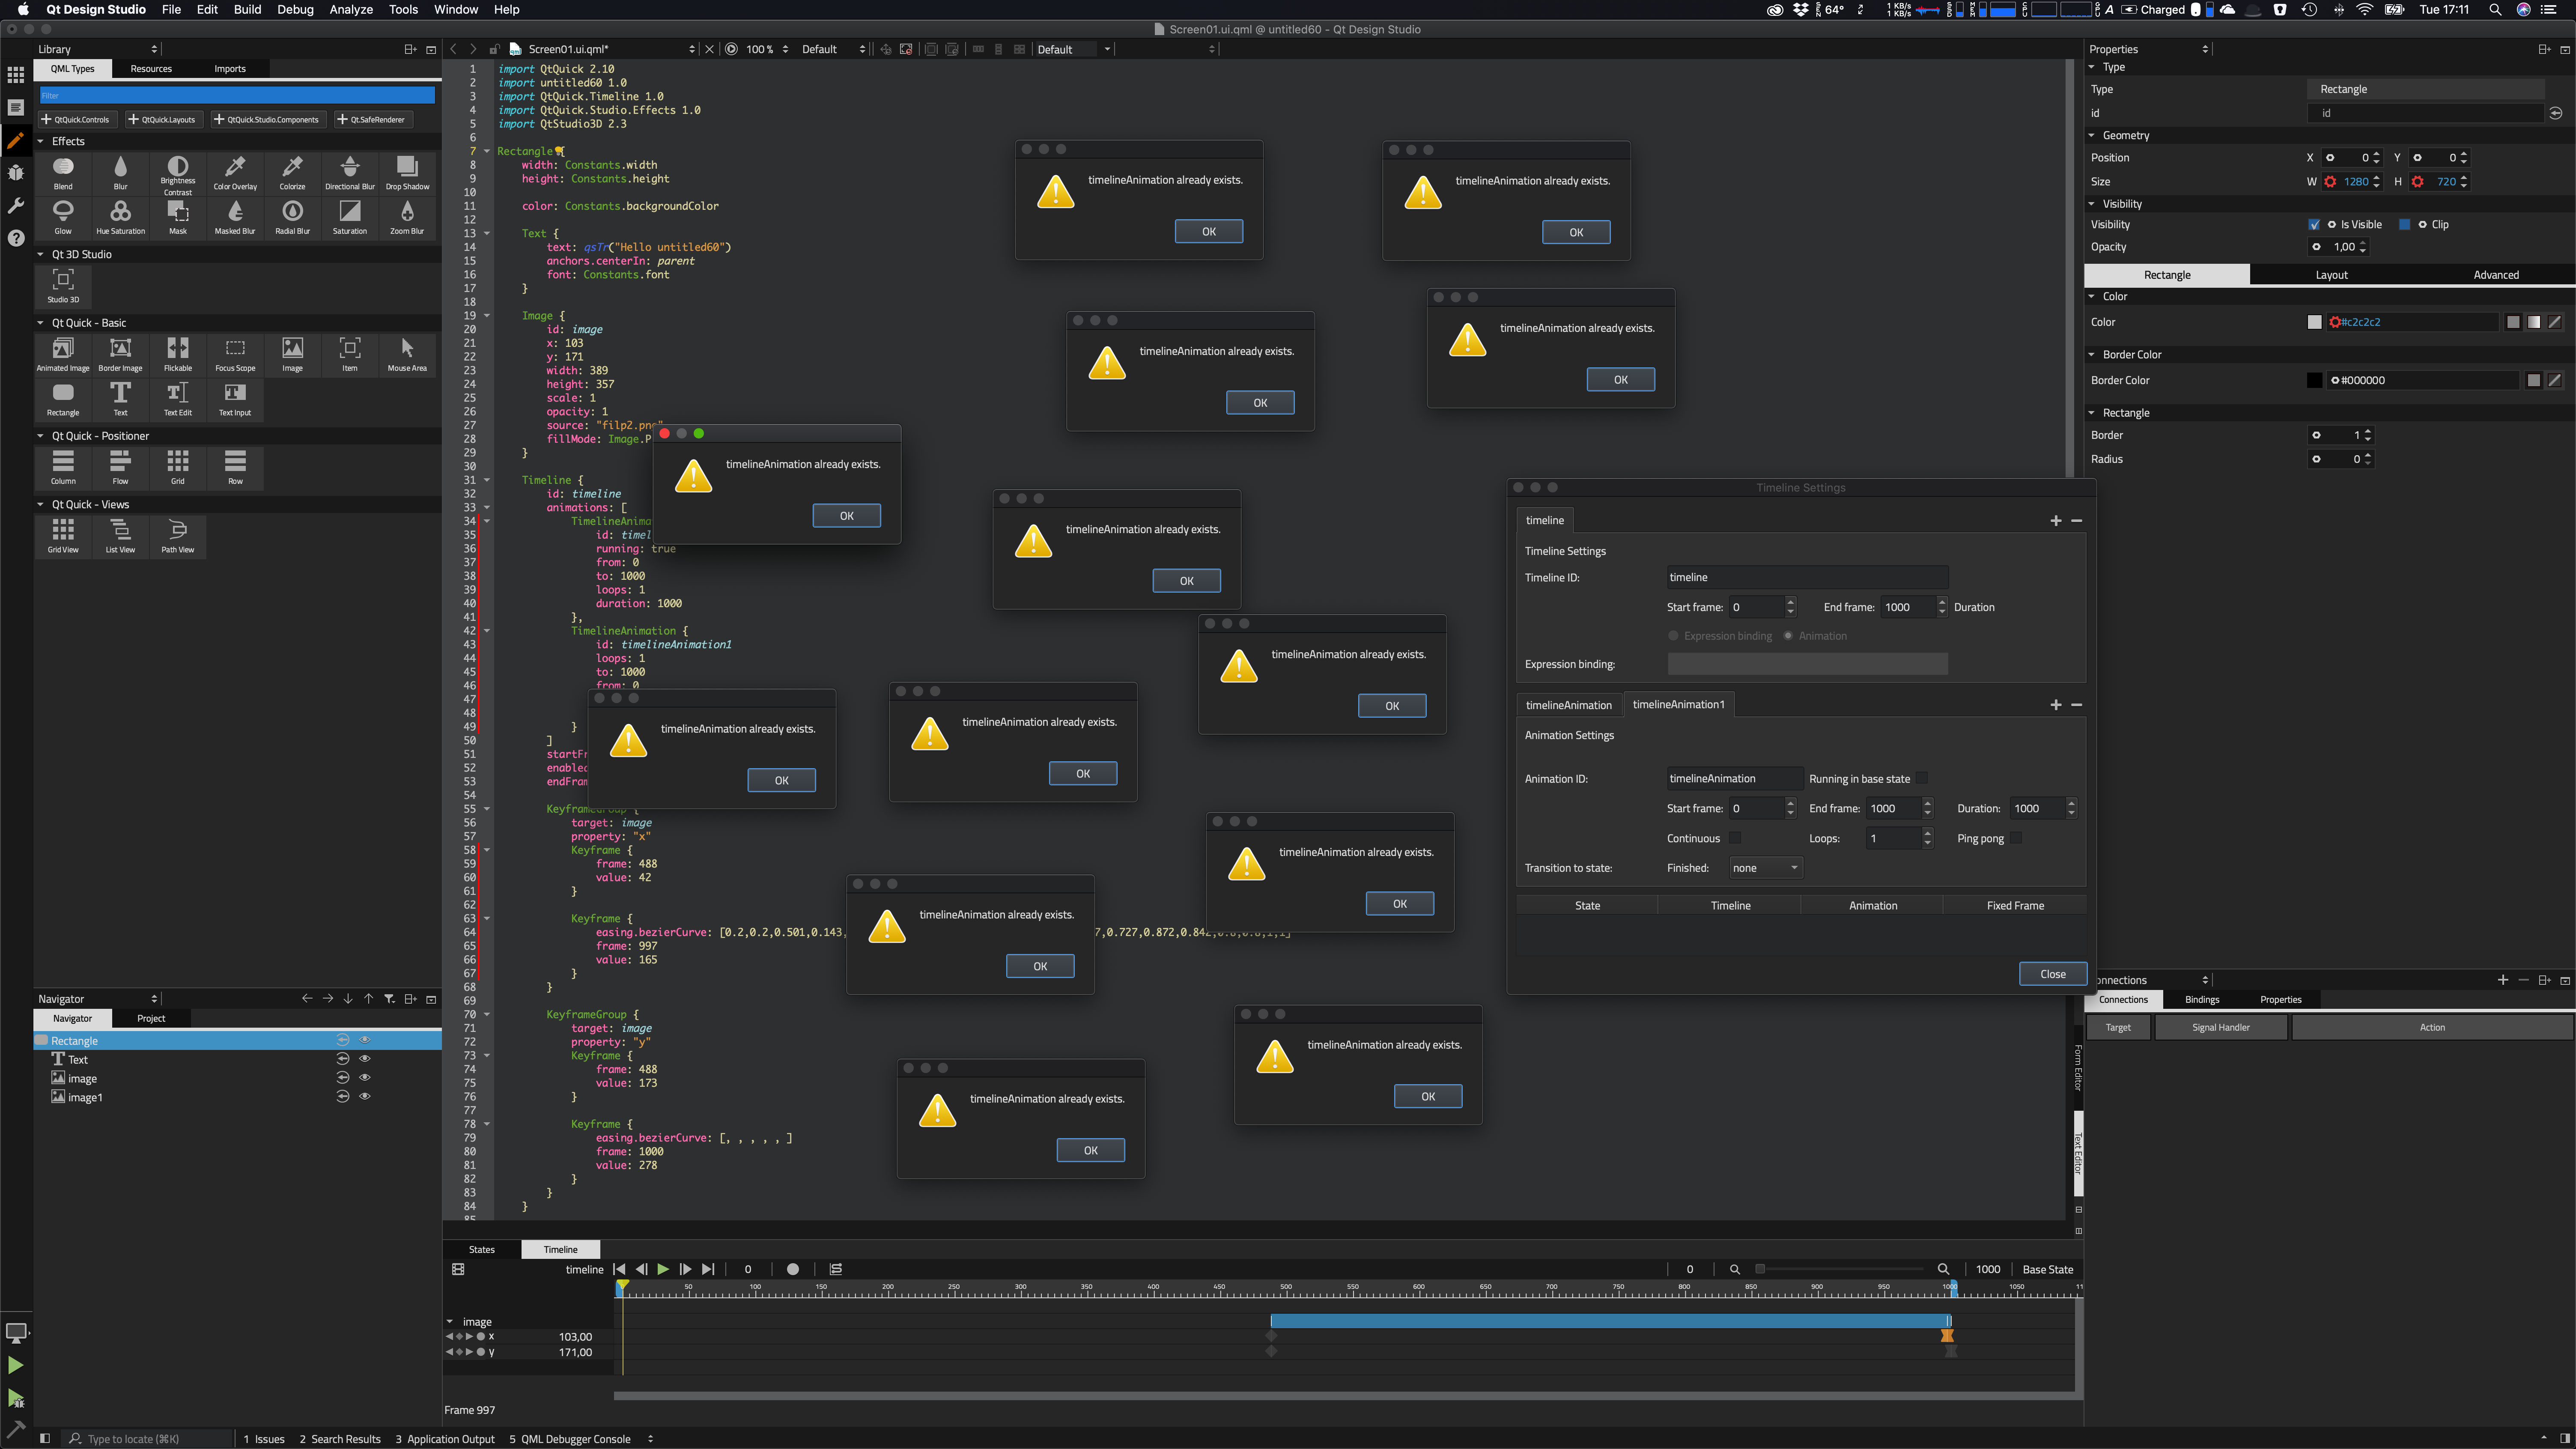Click the black Border Color swatch

2314,380
